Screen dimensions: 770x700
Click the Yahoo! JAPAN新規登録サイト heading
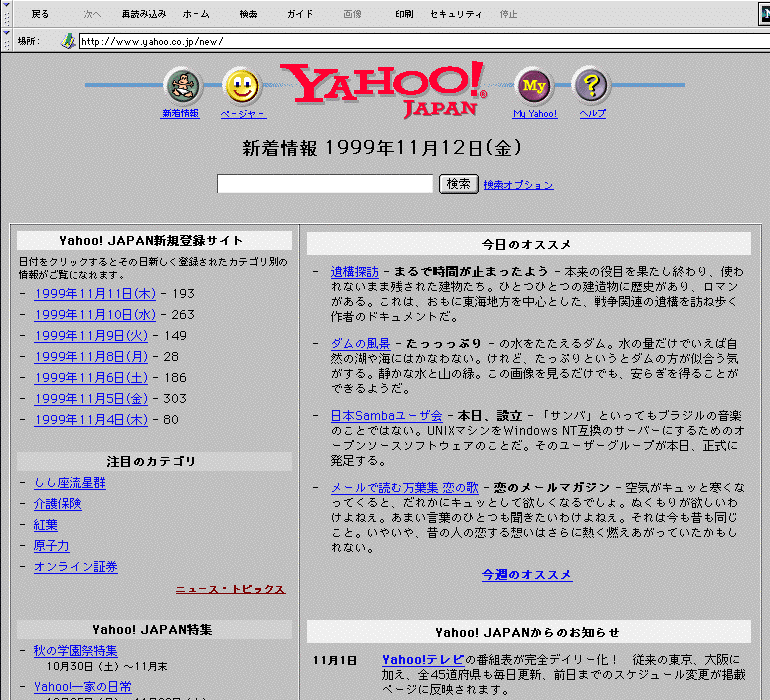151,241
